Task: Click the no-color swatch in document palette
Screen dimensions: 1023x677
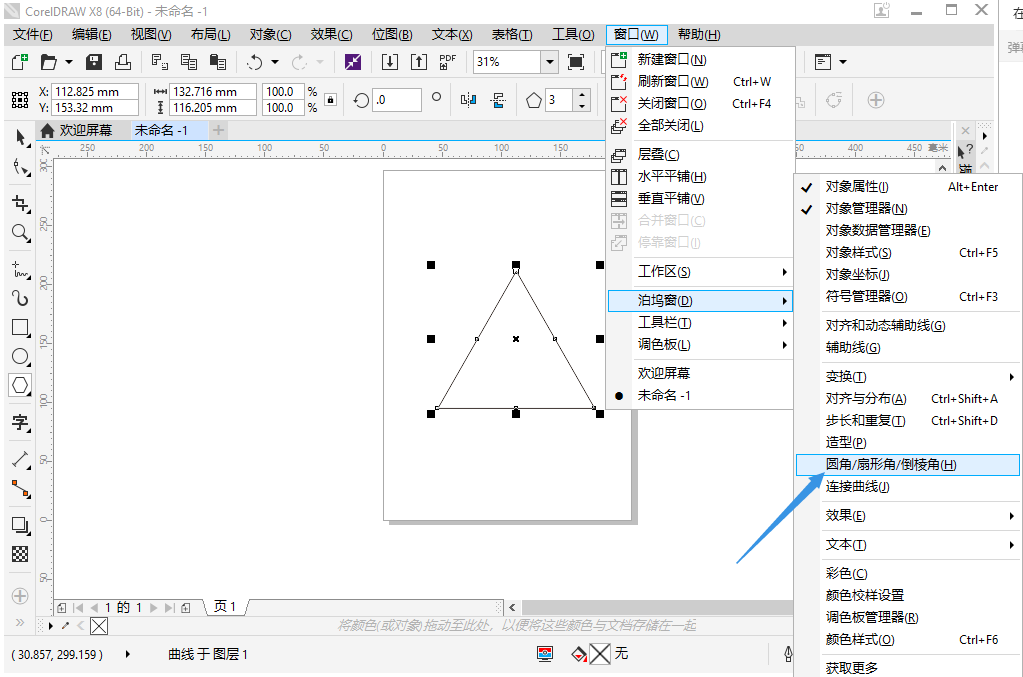Action: 99,626
